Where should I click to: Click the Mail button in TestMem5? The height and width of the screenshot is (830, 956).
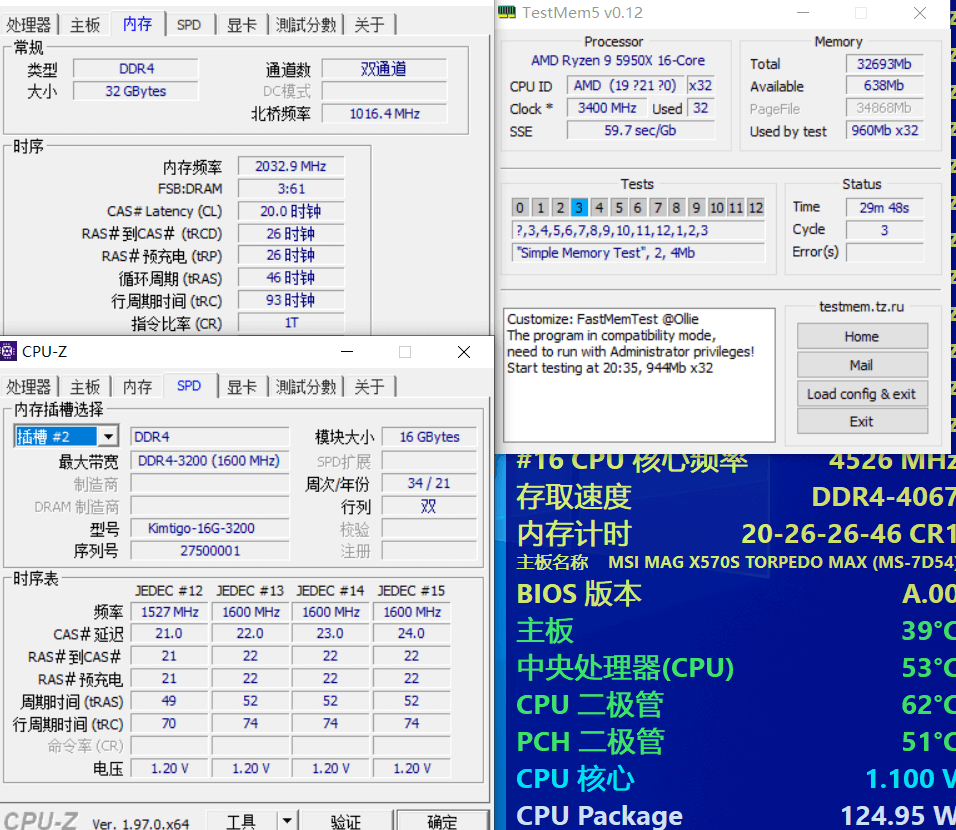(861, 365)
